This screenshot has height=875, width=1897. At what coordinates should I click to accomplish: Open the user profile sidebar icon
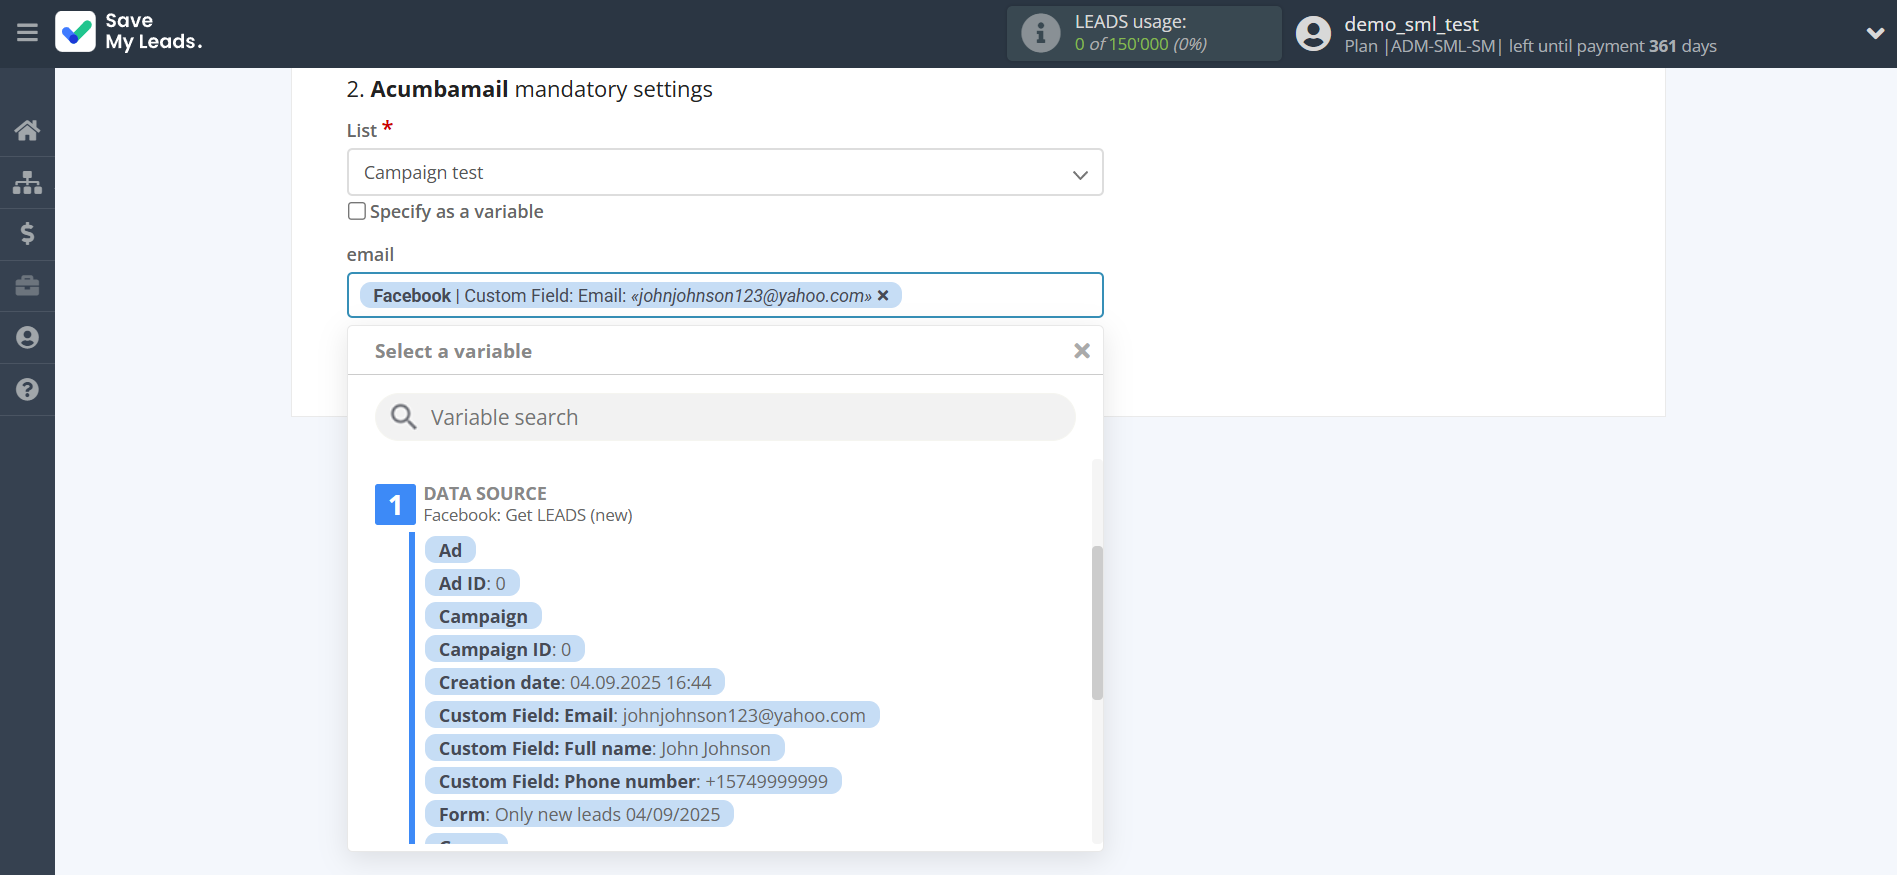click(x=27, y=338)
